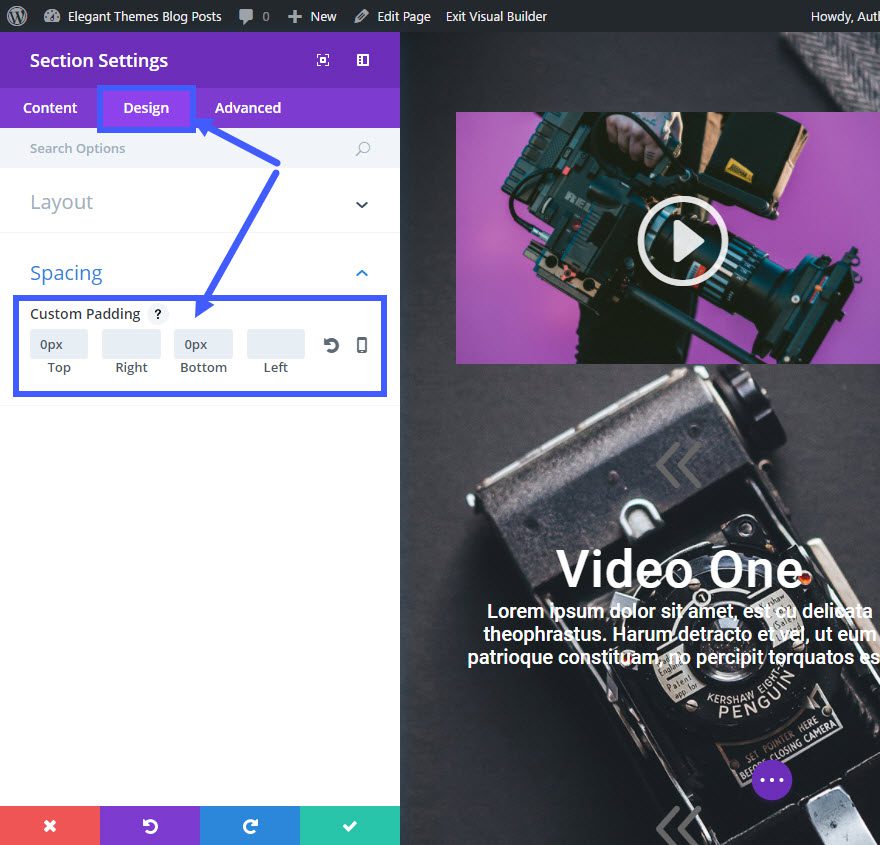Open the comments counter in the admin bar
Viewport: 880px width, 845px height.
[253, 15]
